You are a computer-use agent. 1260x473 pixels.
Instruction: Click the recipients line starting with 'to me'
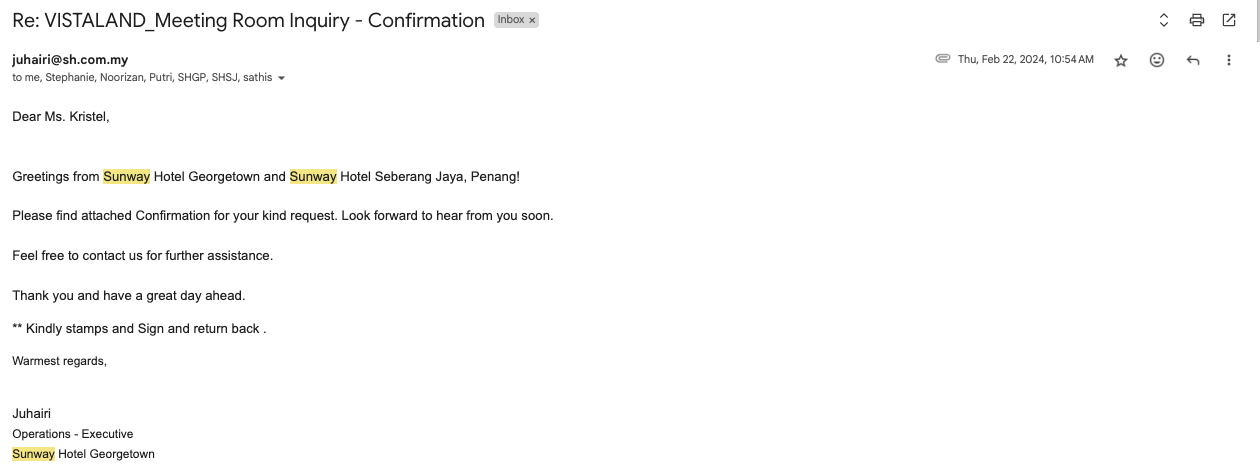[x=140, y=77]
